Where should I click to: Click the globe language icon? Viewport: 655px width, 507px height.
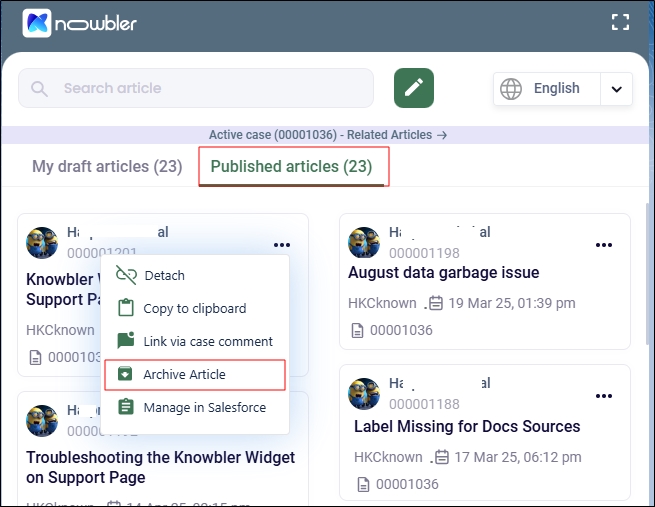[x=511, y=89]
